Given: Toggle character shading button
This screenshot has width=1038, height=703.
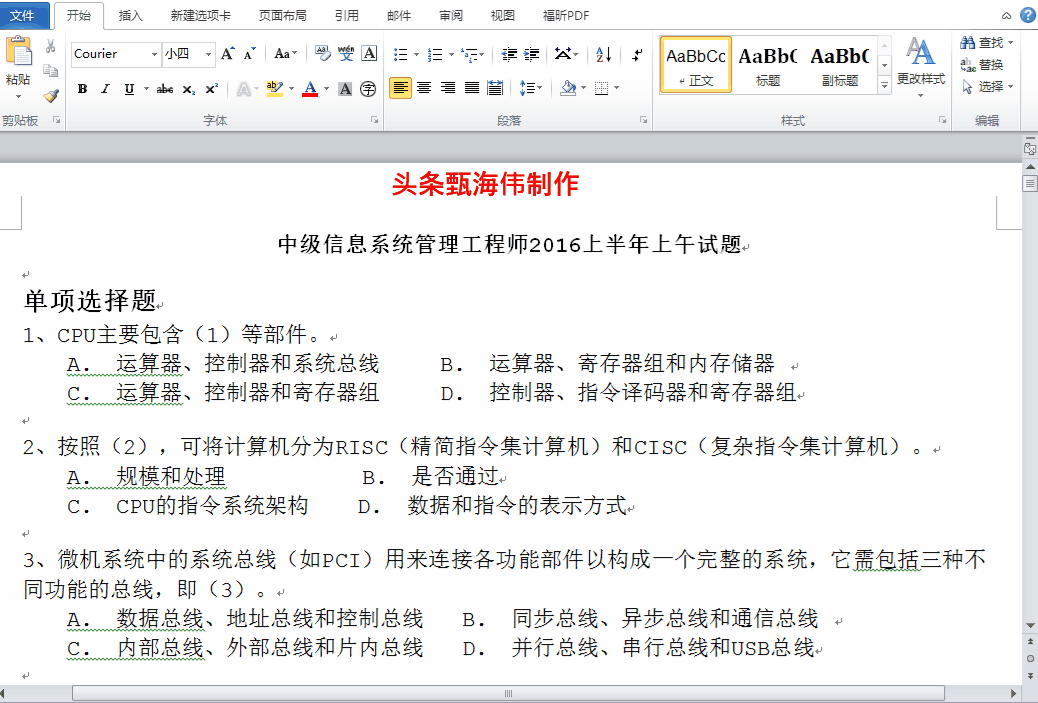Looking at the screenshot, I should [345, 88].
